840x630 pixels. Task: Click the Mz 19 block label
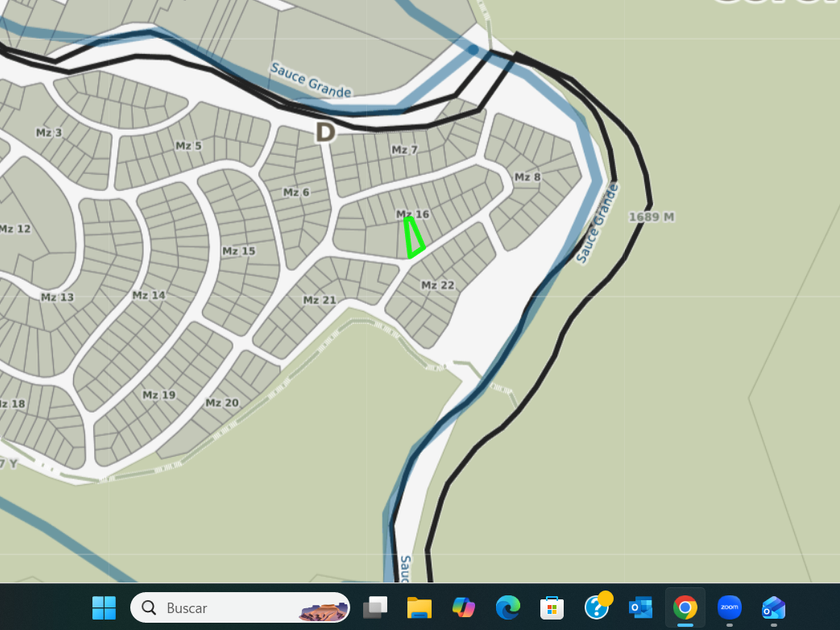[159, 395]
